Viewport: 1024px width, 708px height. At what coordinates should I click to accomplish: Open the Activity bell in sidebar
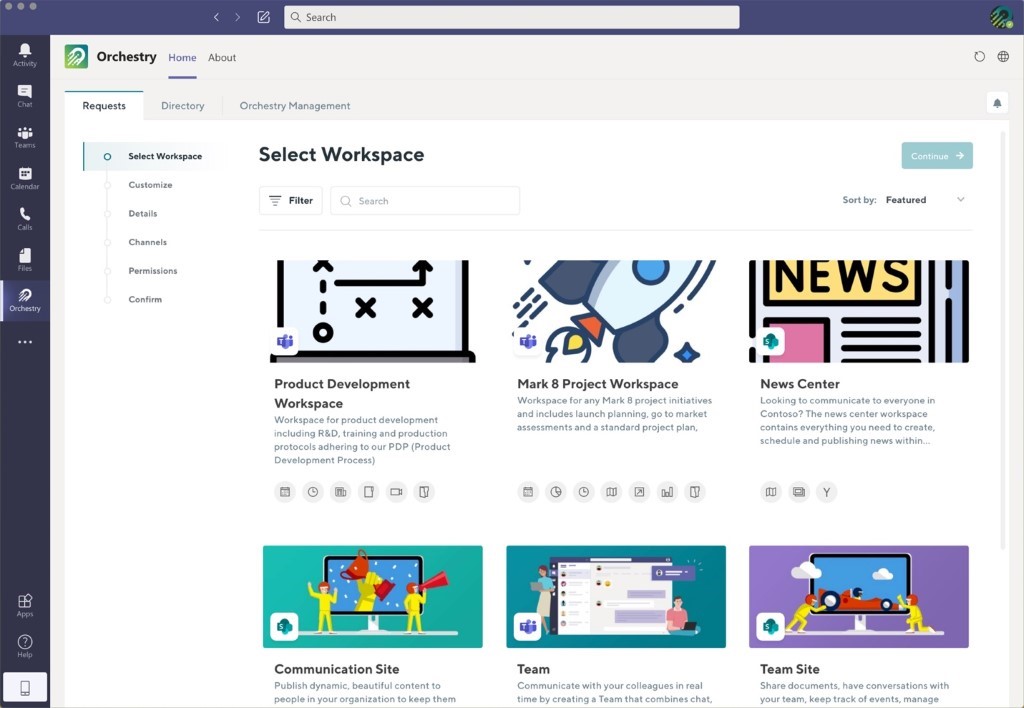[25, 55]
